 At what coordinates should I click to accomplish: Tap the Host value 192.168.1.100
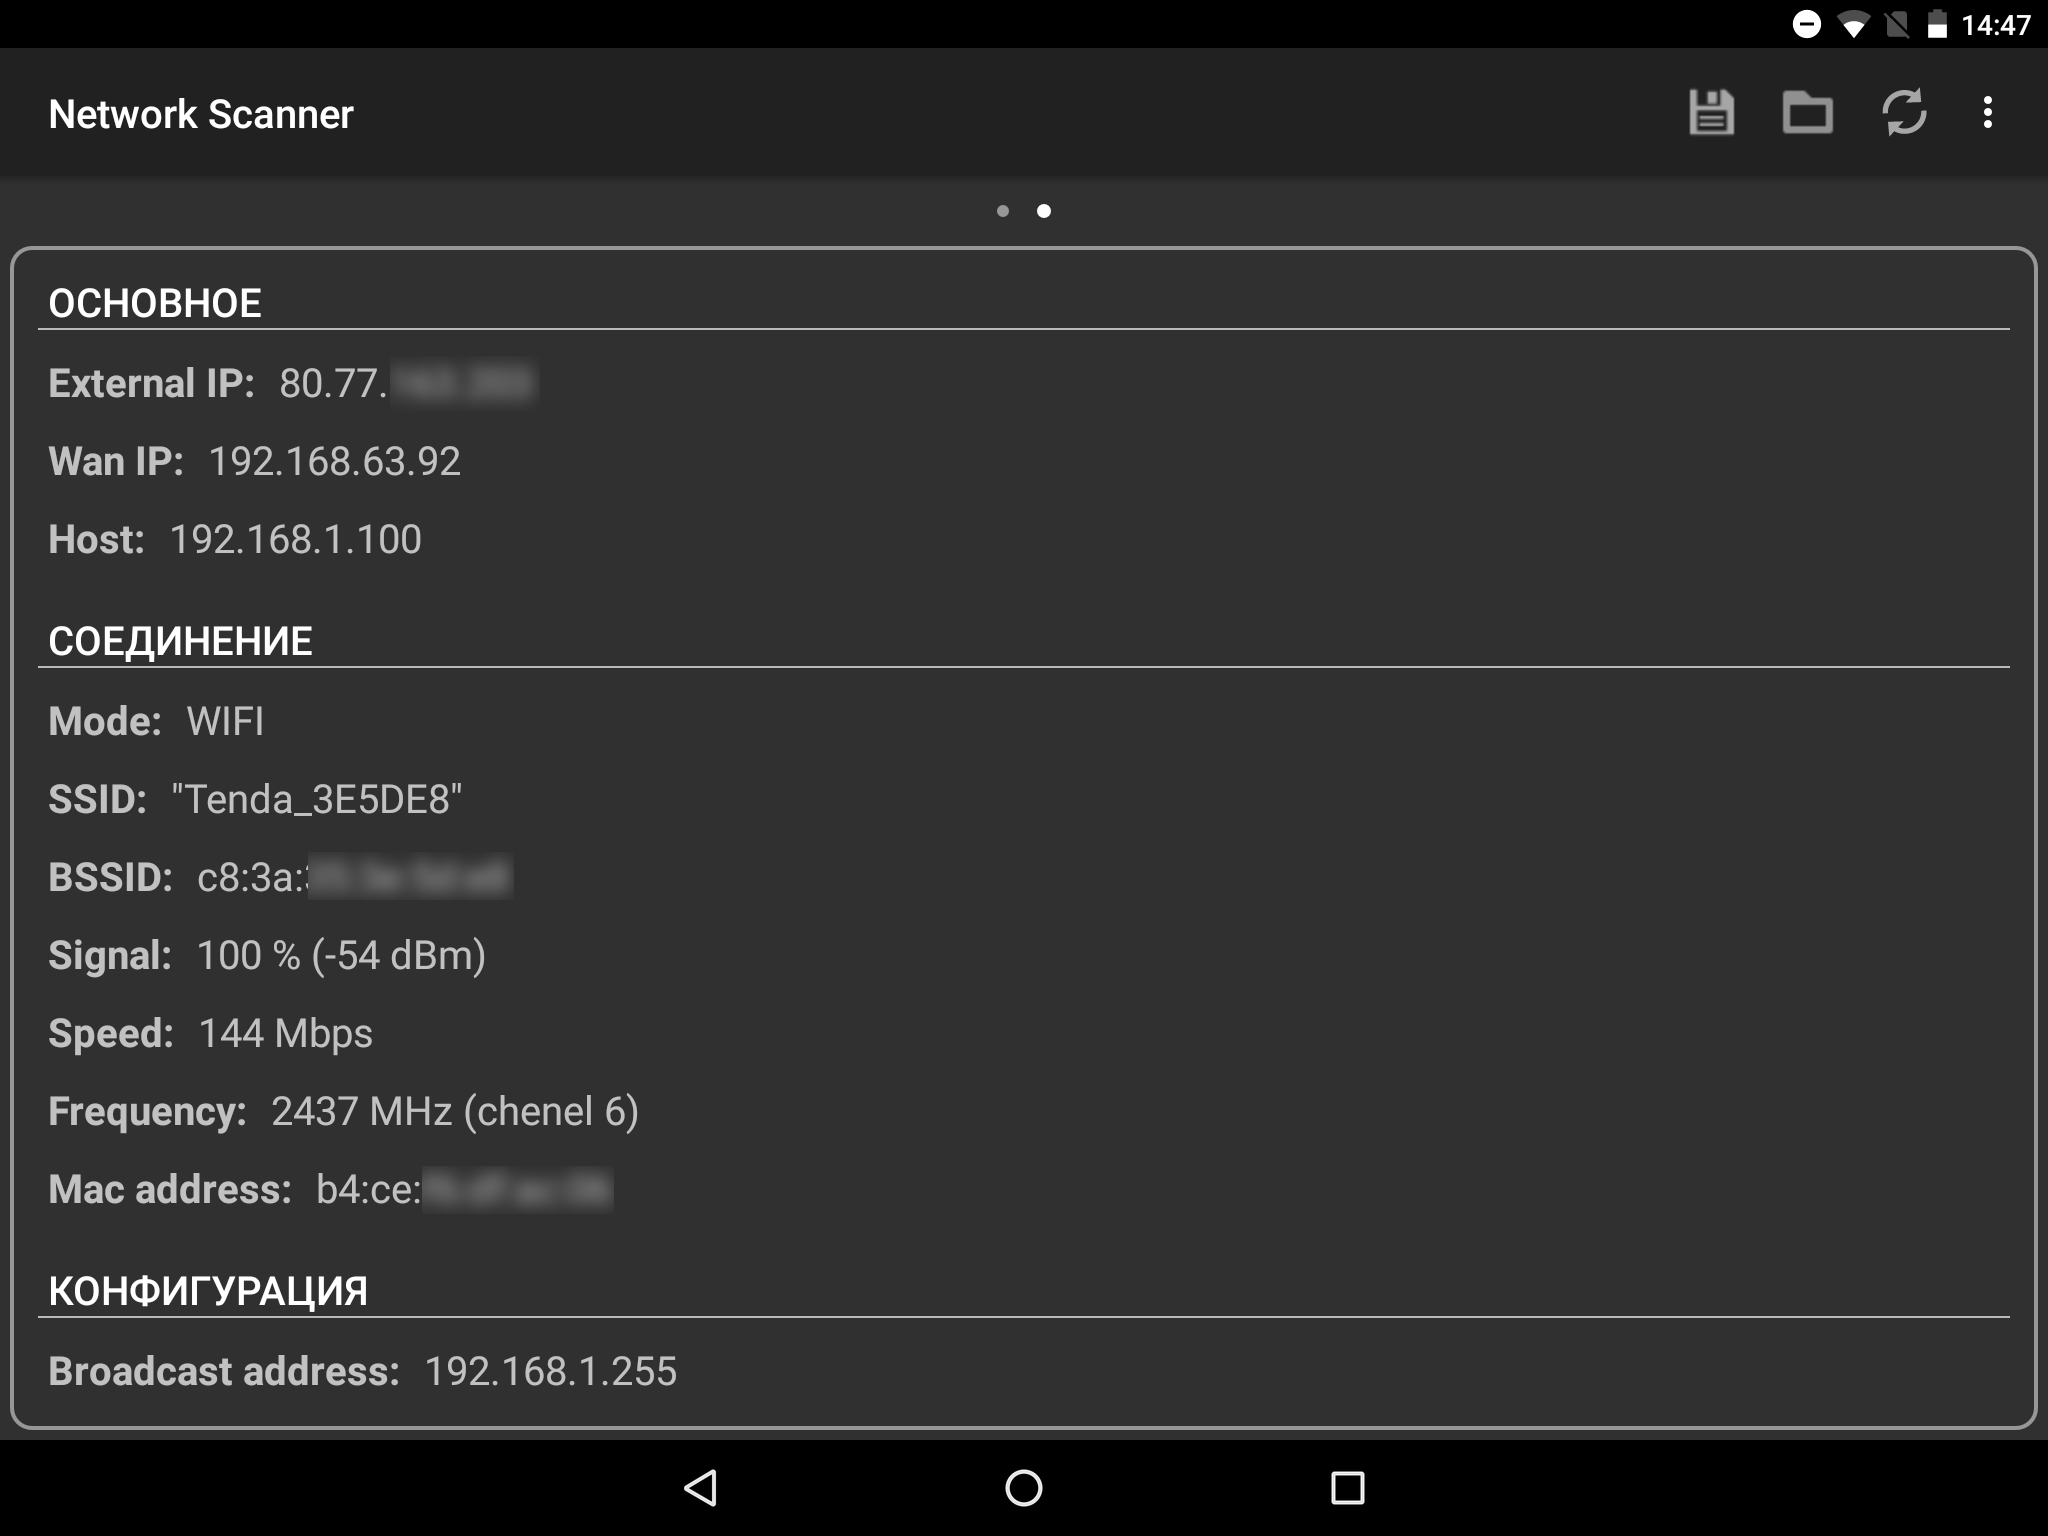pos(295,539)
